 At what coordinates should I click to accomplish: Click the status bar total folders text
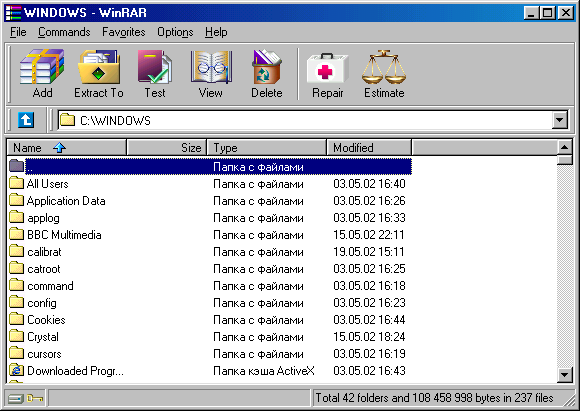click(434, 398)
